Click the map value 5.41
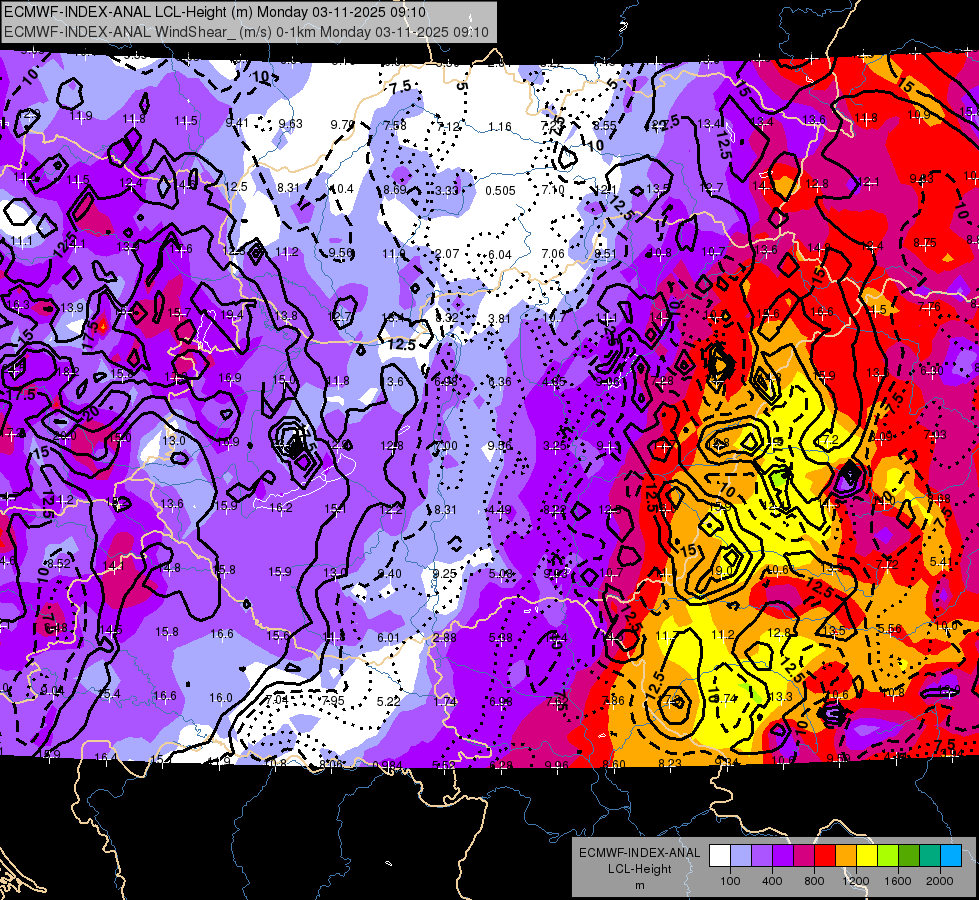Image resolution: width=979 pixels, height=900 pixels. click(941, 562)
